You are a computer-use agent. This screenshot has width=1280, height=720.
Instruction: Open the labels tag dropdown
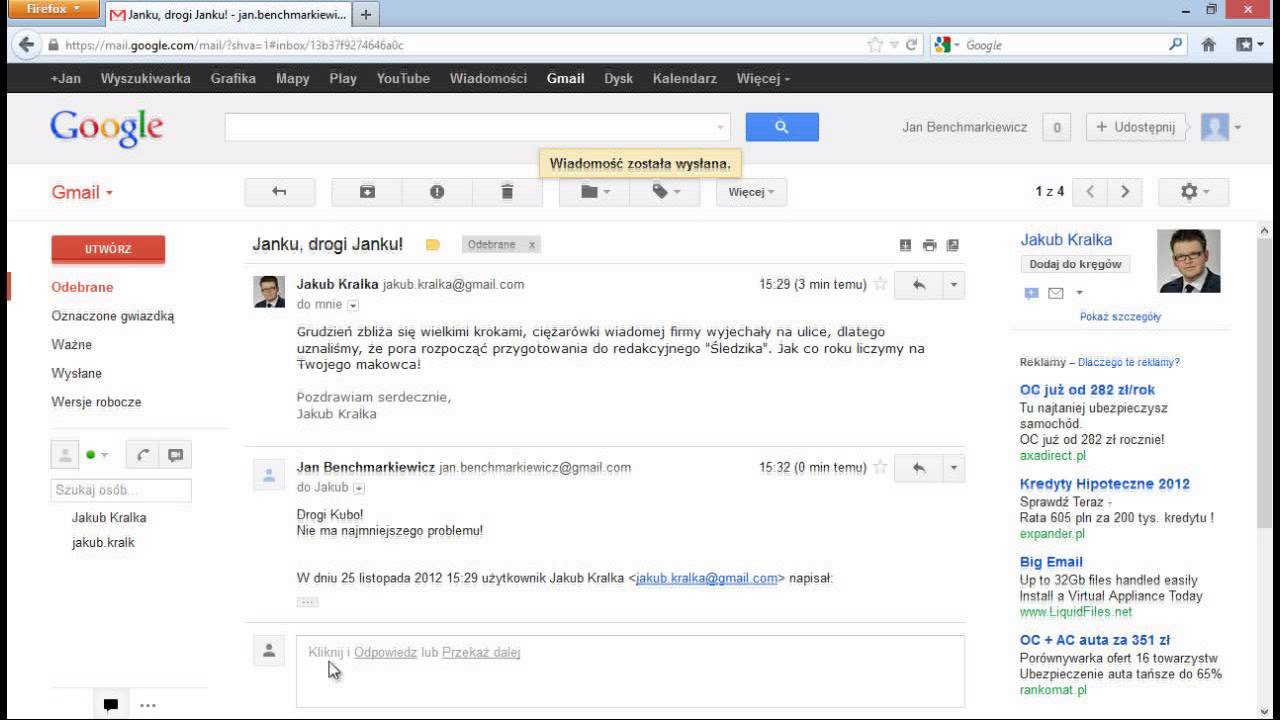point(665,192)
